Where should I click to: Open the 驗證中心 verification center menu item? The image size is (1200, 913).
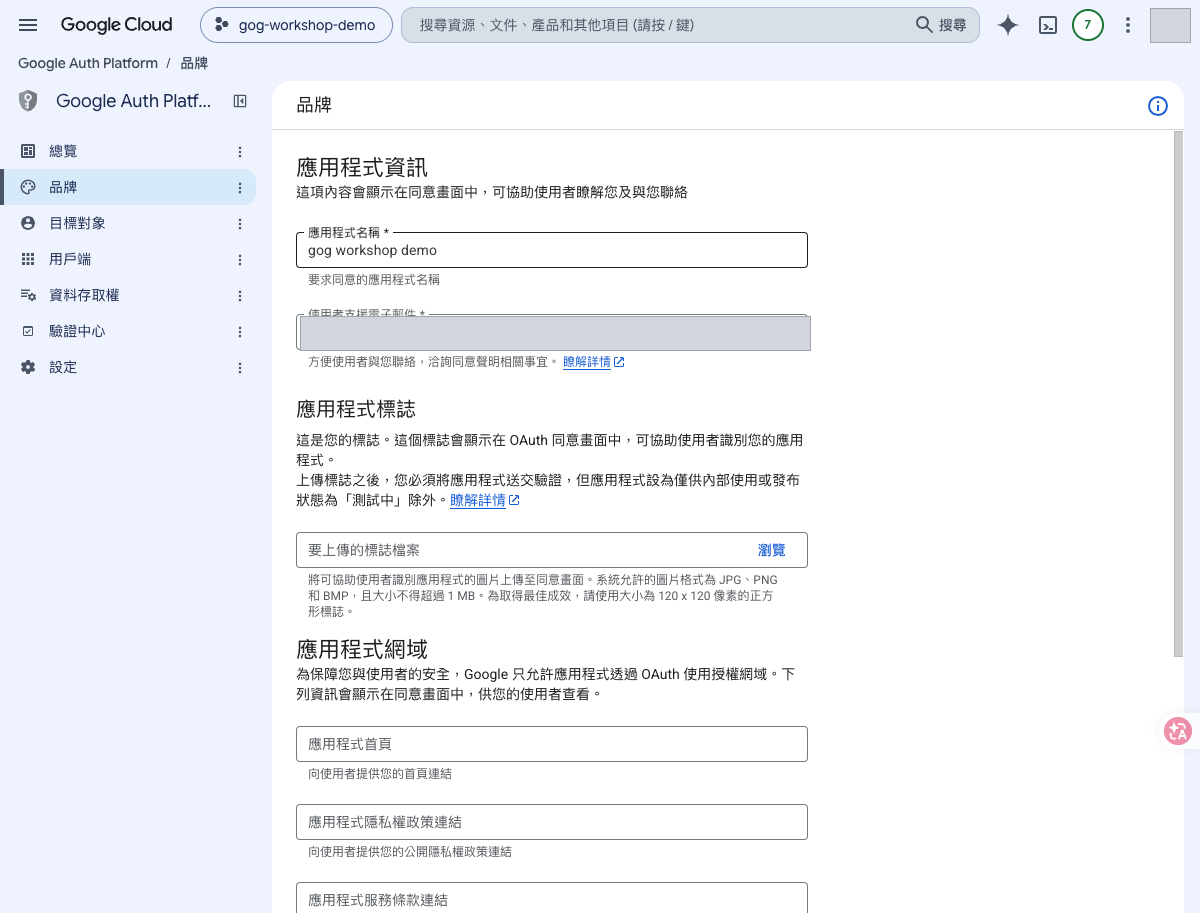coord(128,331)
